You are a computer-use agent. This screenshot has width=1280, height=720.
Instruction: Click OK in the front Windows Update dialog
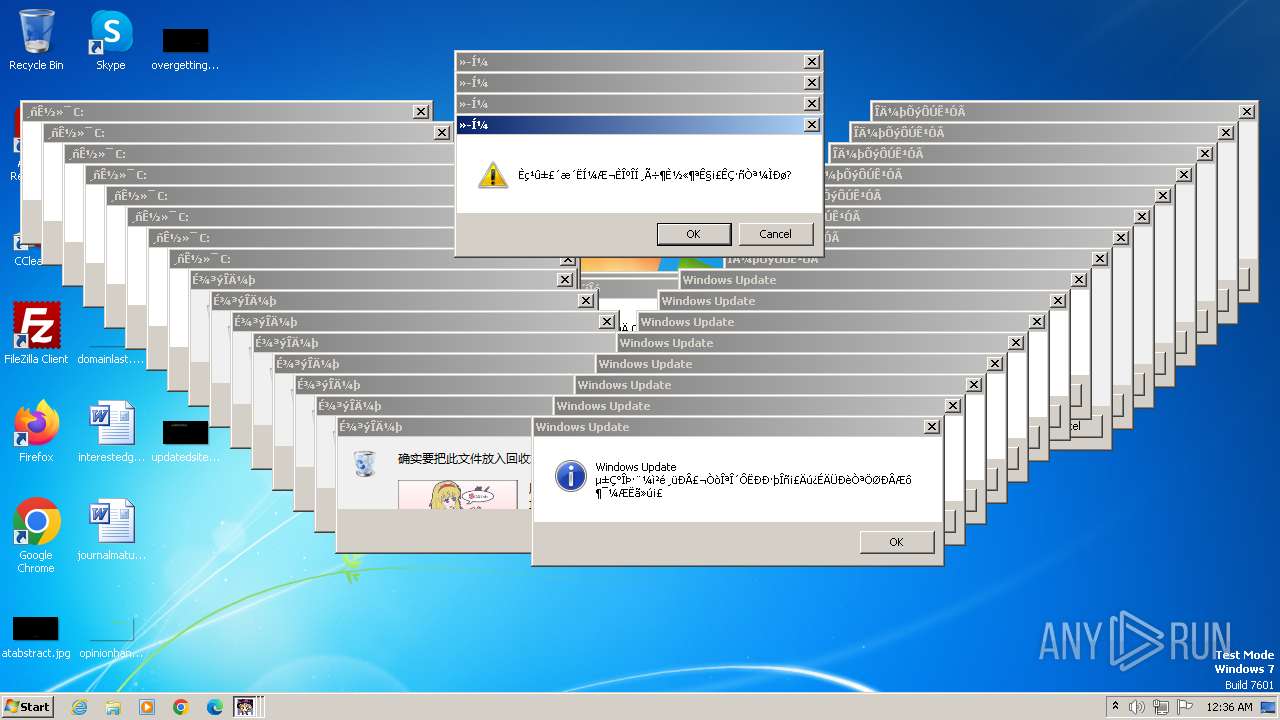pyautogui.click(x=896, y=542)
